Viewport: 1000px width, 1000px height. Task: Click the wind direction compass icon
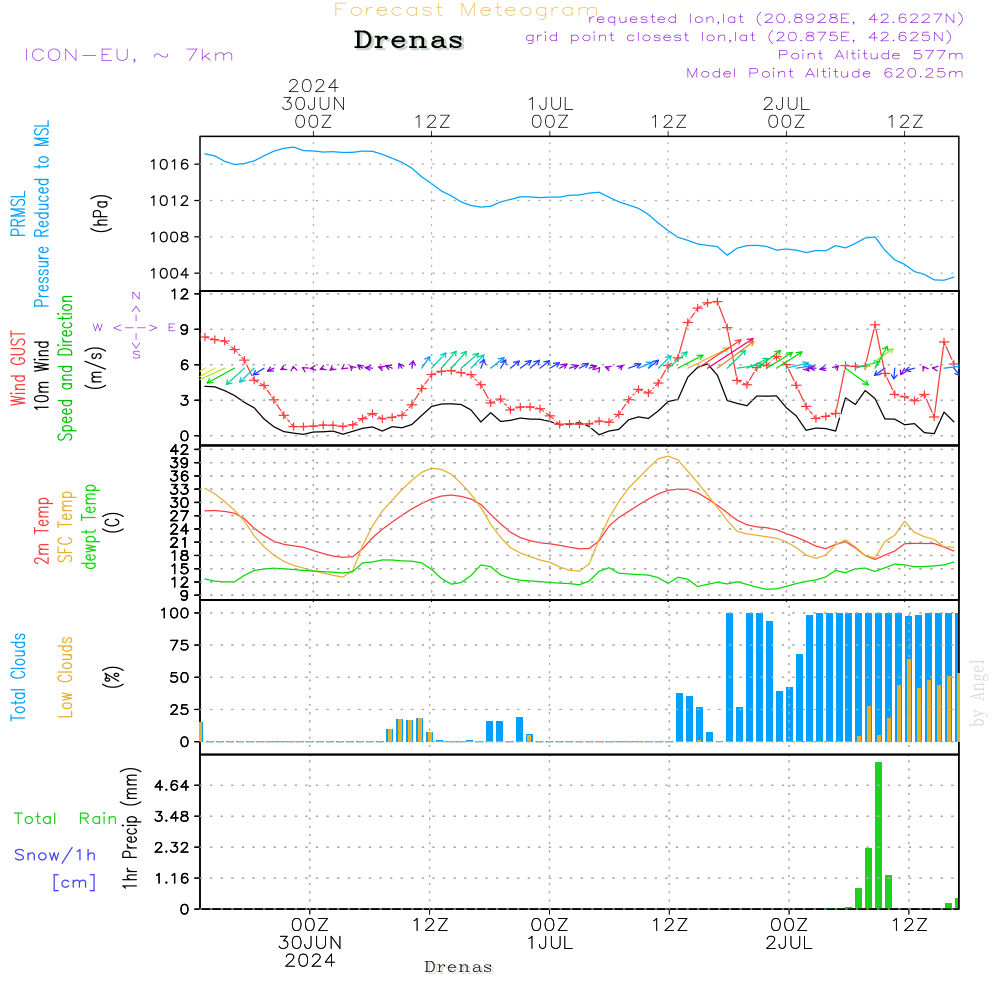pos(135,327)
